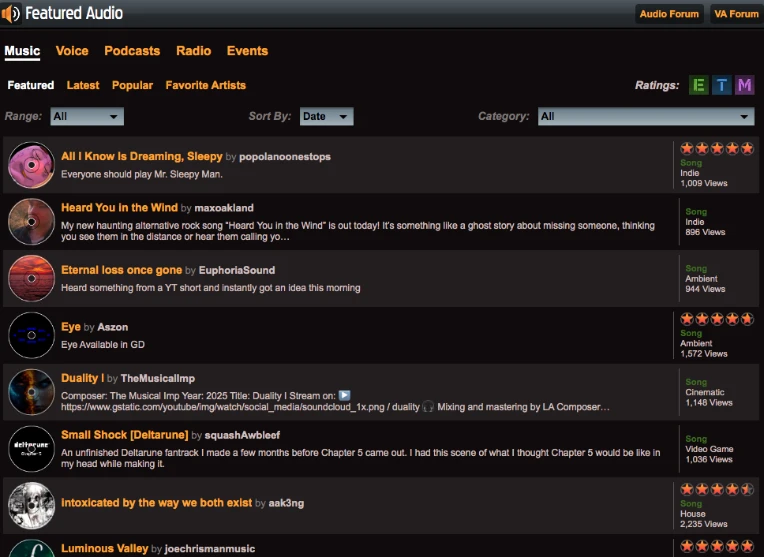764x557 pixels.
Task: Open Favorite Artists sub-tab
Action: tap(206, 85)
